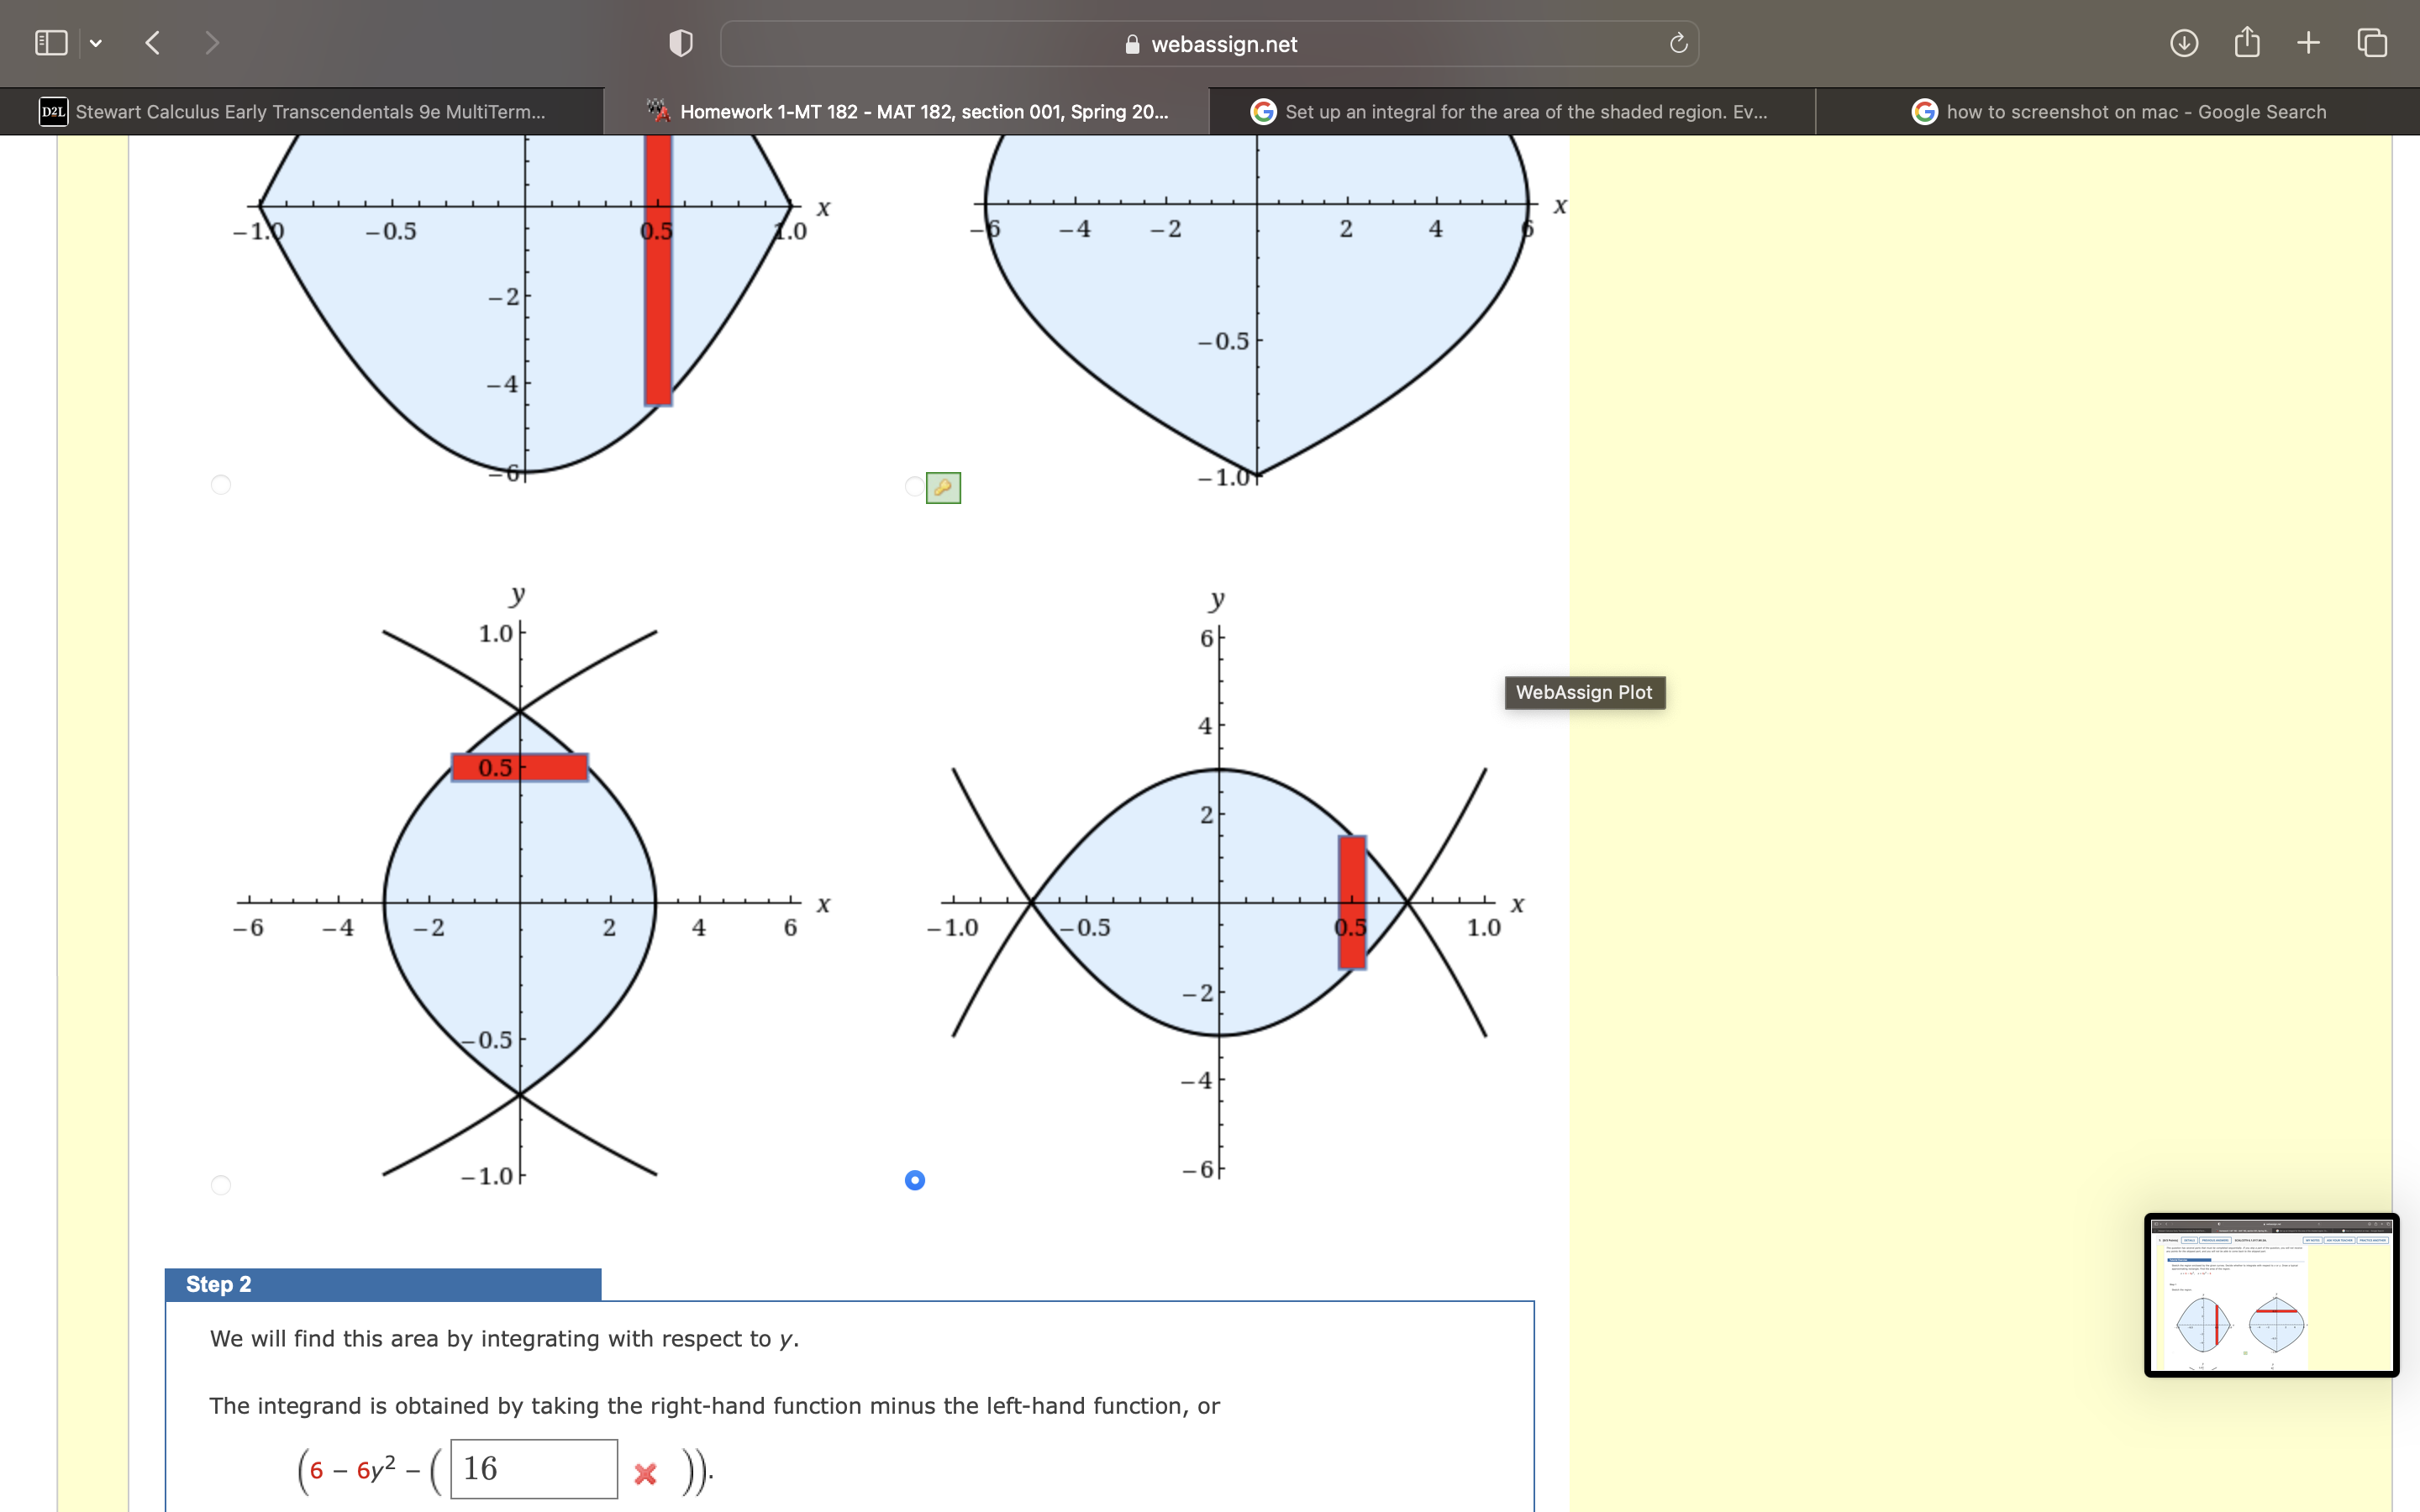
Task: Open the privacy report shield icon
Action: [x=681, y=43]
